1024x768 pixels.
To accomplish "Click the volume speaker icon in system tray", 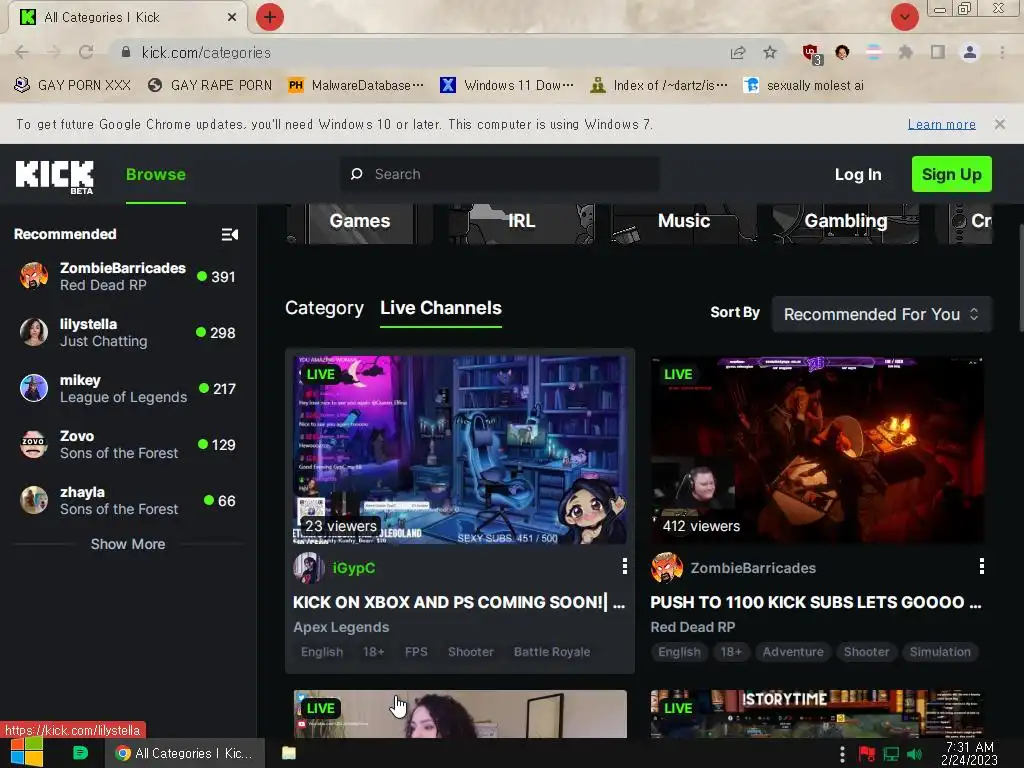I will point(915,754).
